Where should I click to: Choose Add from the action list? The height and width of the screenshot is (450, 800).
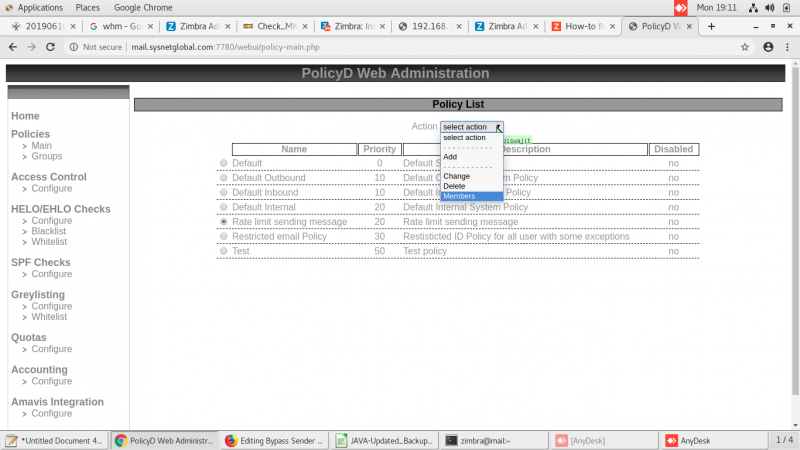[472, 157]
